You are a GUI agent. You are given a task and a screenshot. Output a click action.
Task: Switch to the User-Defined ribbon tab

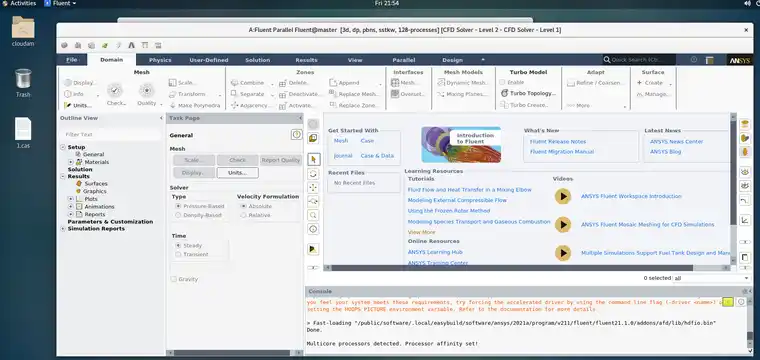click(x=209, y=60)
